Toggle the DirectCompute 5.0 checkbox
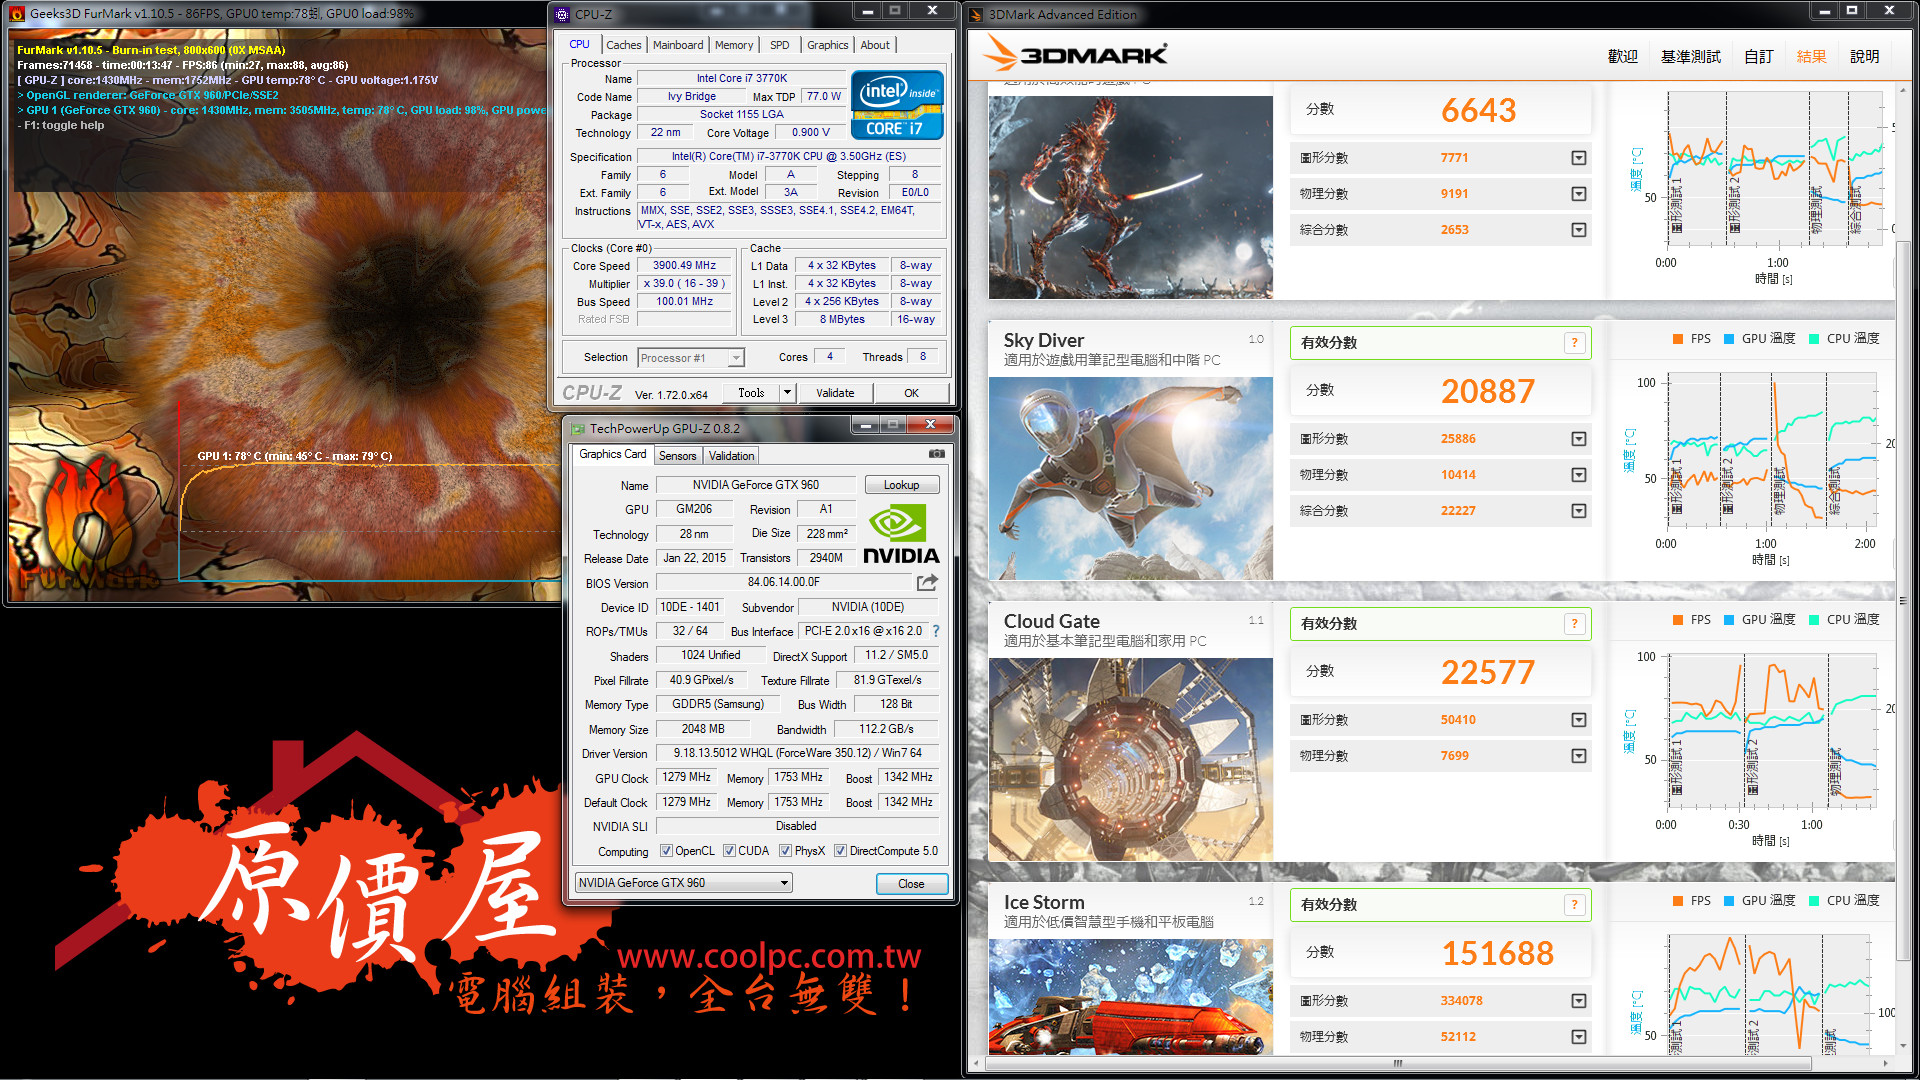1920x1080 pixels. tap(840, 851)
